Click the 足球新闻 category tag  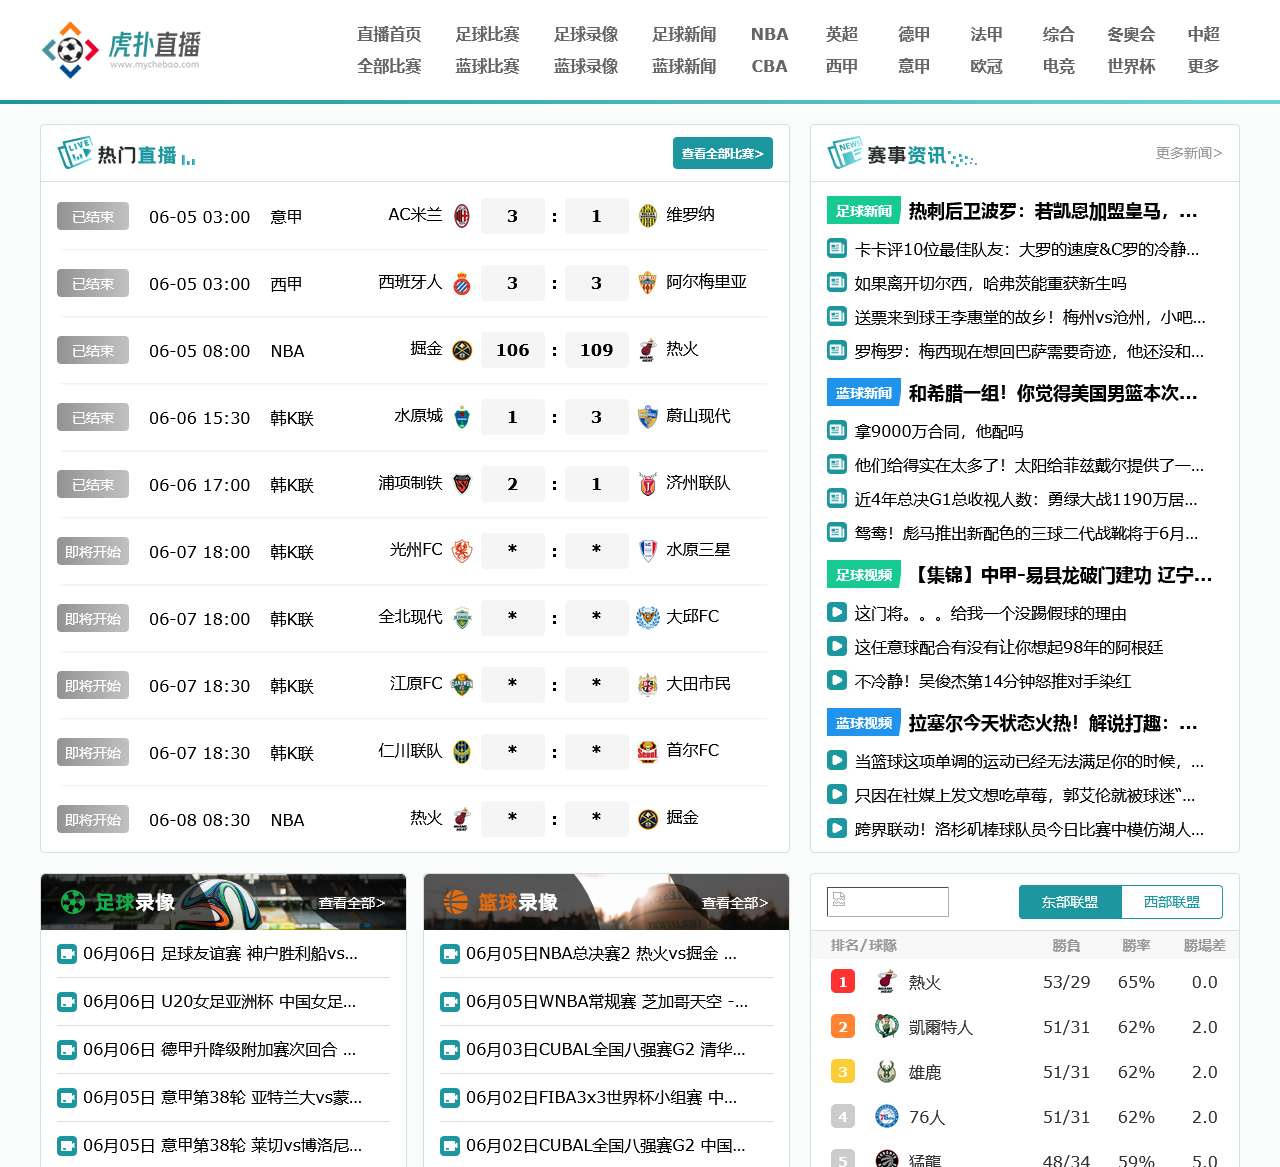point(864,211)
